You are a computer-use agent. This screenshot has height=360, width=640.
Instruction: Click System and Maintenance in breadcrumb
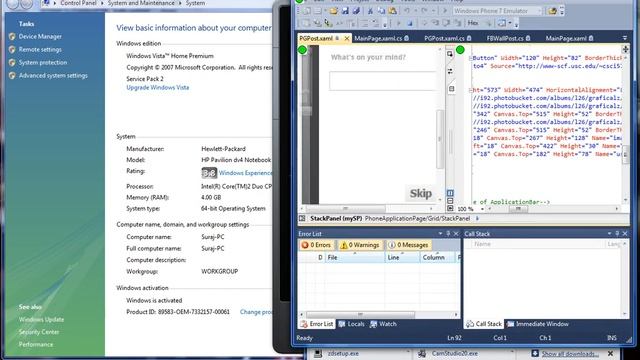pos(141,3)
